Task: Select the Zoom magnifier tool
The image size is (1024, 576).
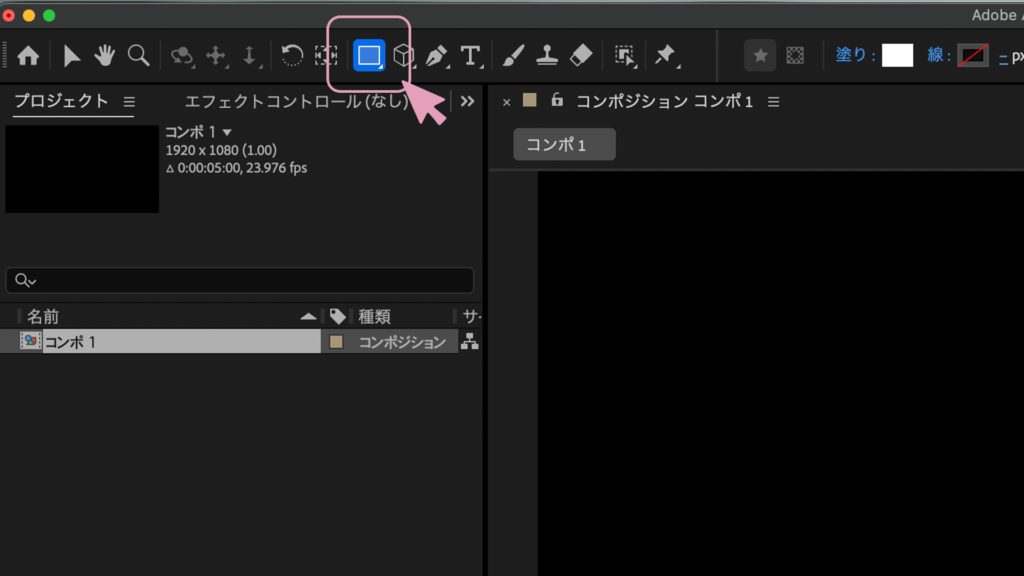Action: click(x=138, y=56)
